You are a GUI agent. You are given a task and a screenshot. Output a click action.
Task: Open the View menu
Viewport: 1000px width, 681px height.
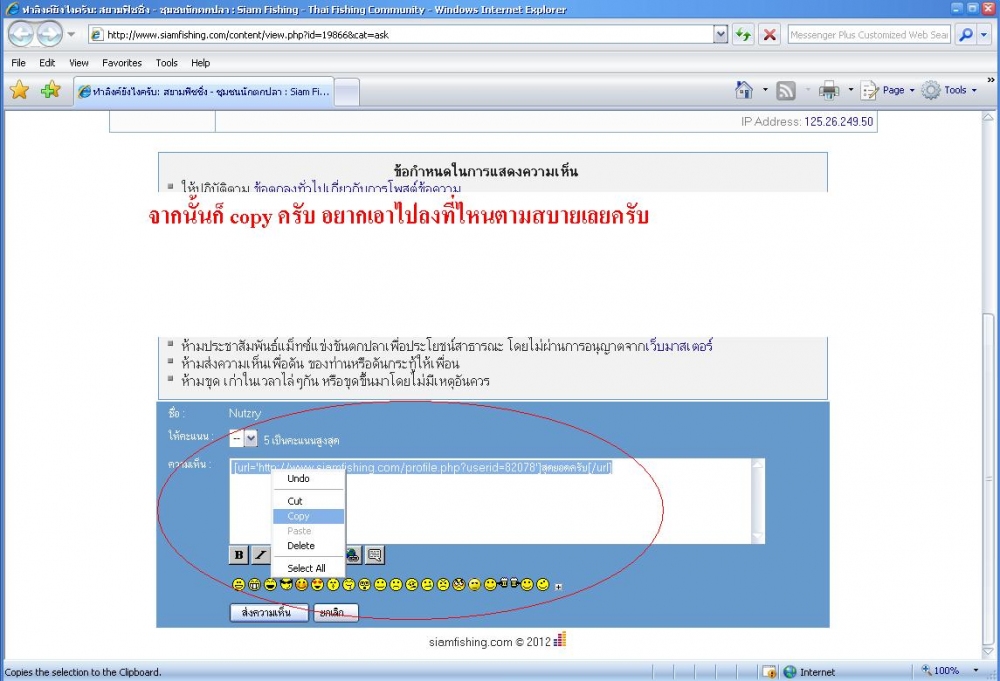pyautogui.click(x=78, y=62)
